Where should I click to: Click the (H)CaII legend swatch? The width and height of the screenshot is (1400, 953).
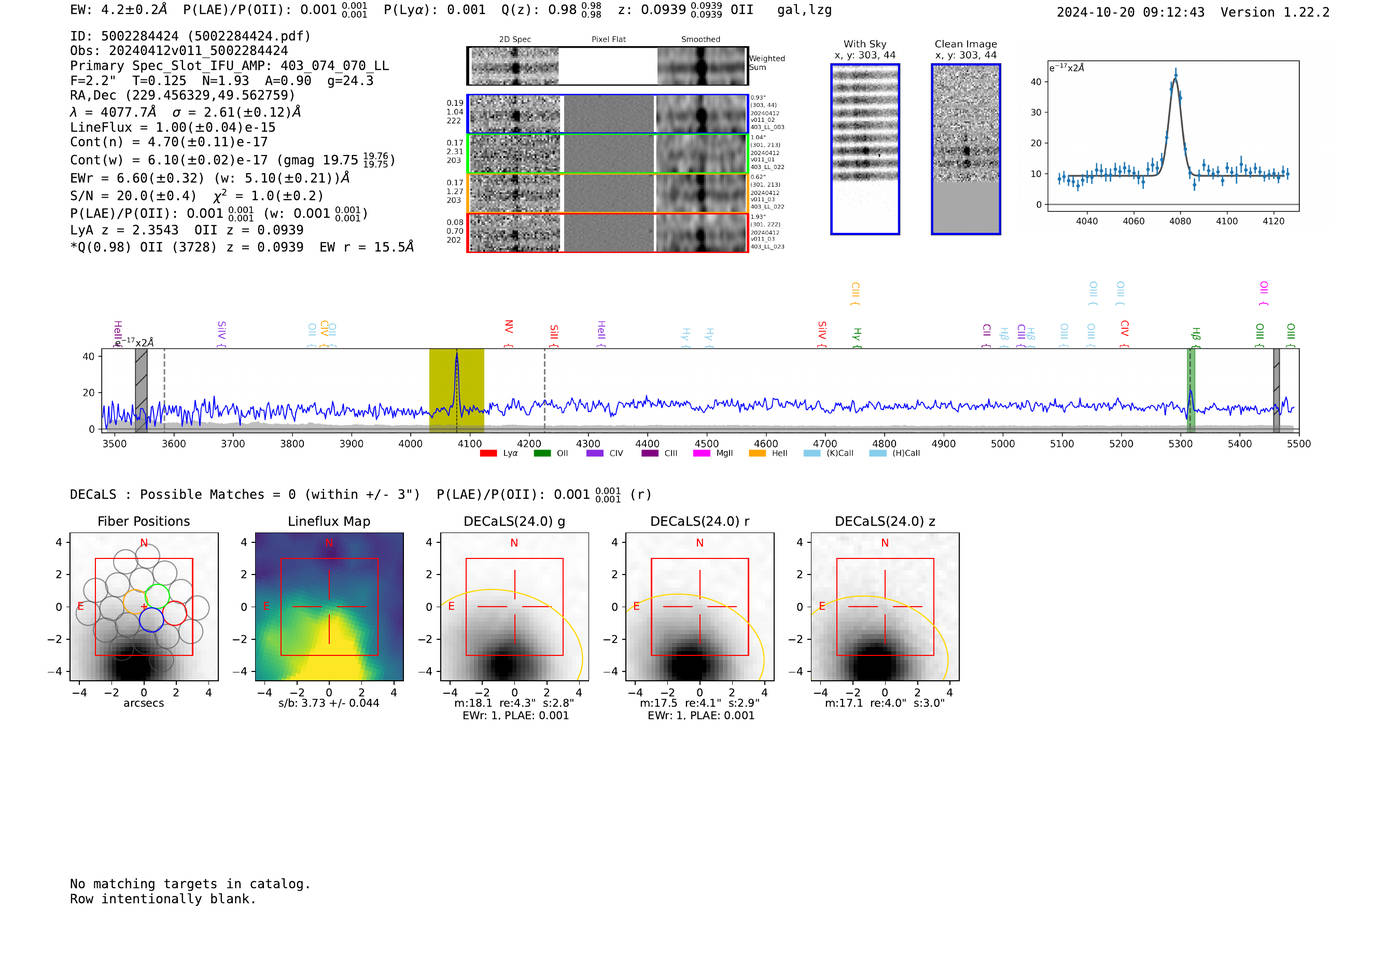click(878, 453)
